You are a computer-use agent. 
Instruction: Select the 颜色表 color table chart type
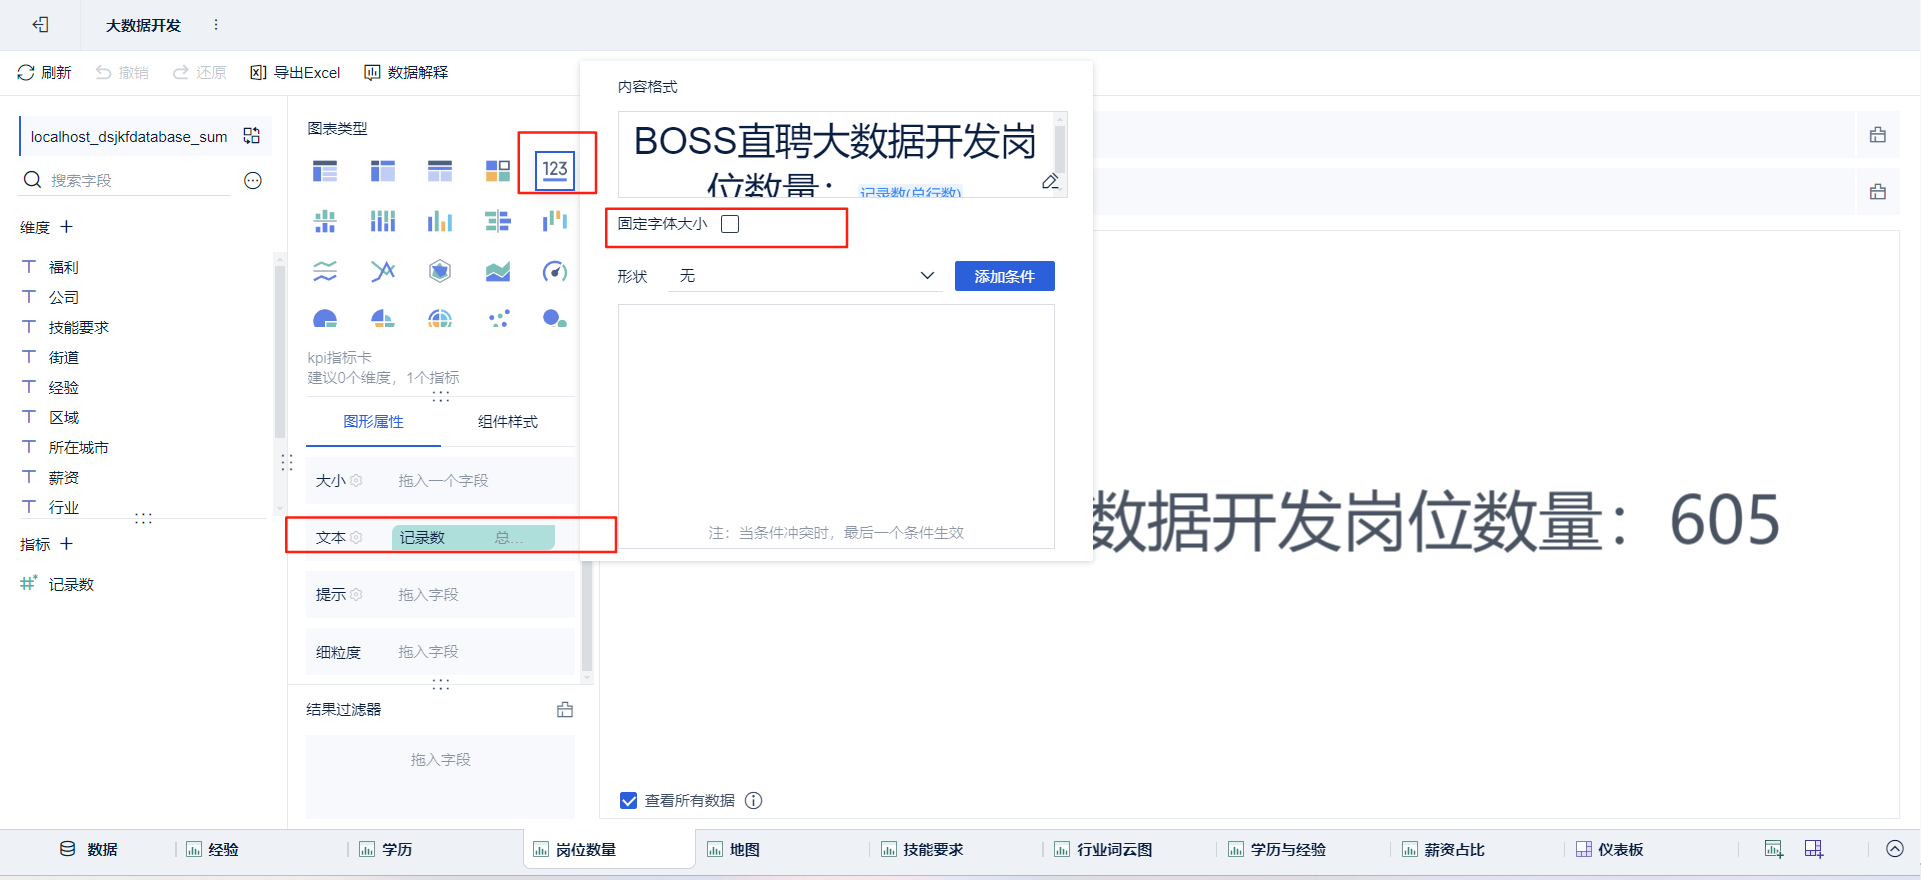[498, 171]
